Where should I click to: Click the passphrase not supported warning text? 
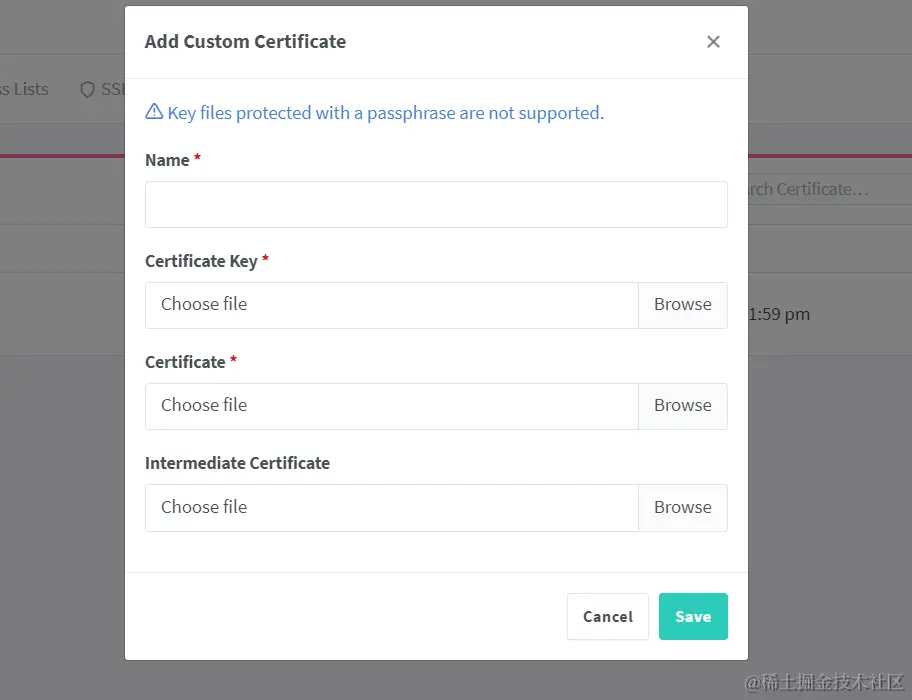coord(385,113)
